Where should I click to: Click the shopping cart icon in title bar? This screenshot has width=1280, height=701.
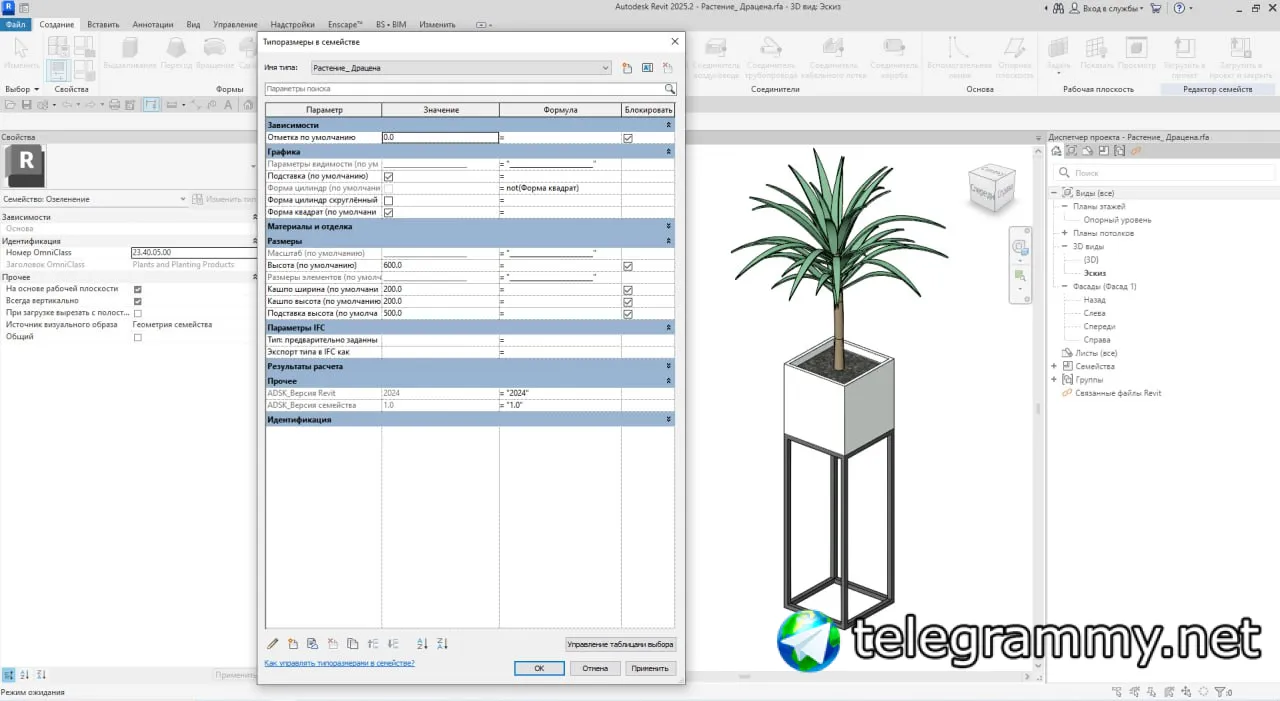pyautogui.click(x=1155, y=8)
